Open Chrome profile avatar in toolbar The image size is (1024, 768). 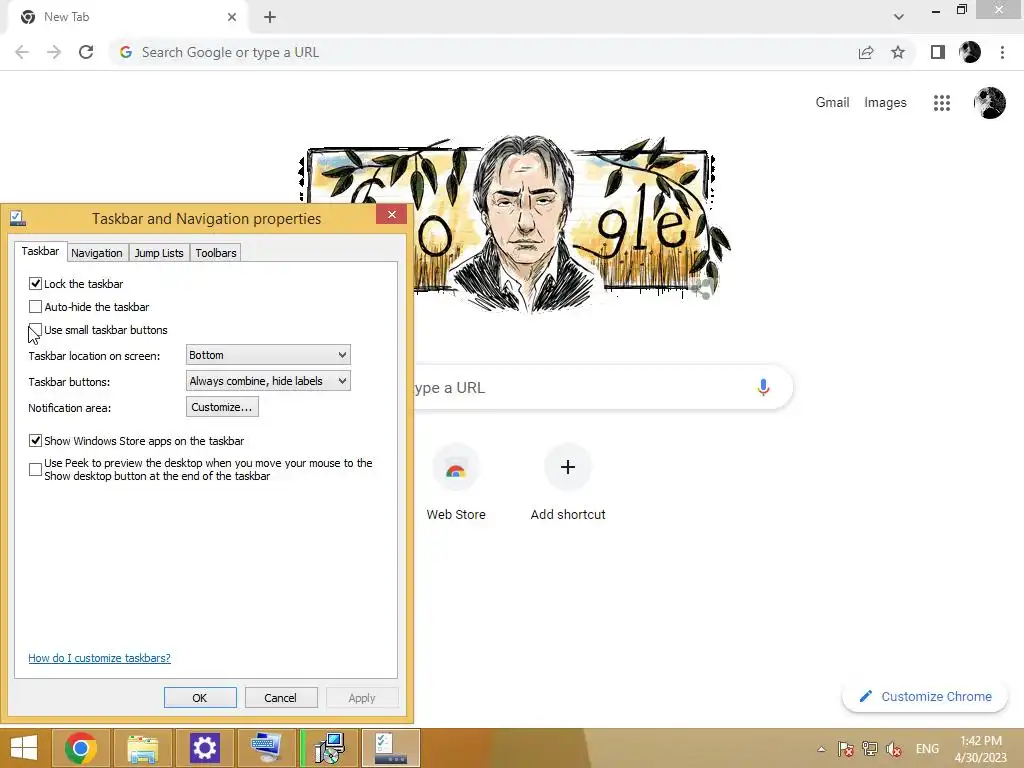point(970,52)
